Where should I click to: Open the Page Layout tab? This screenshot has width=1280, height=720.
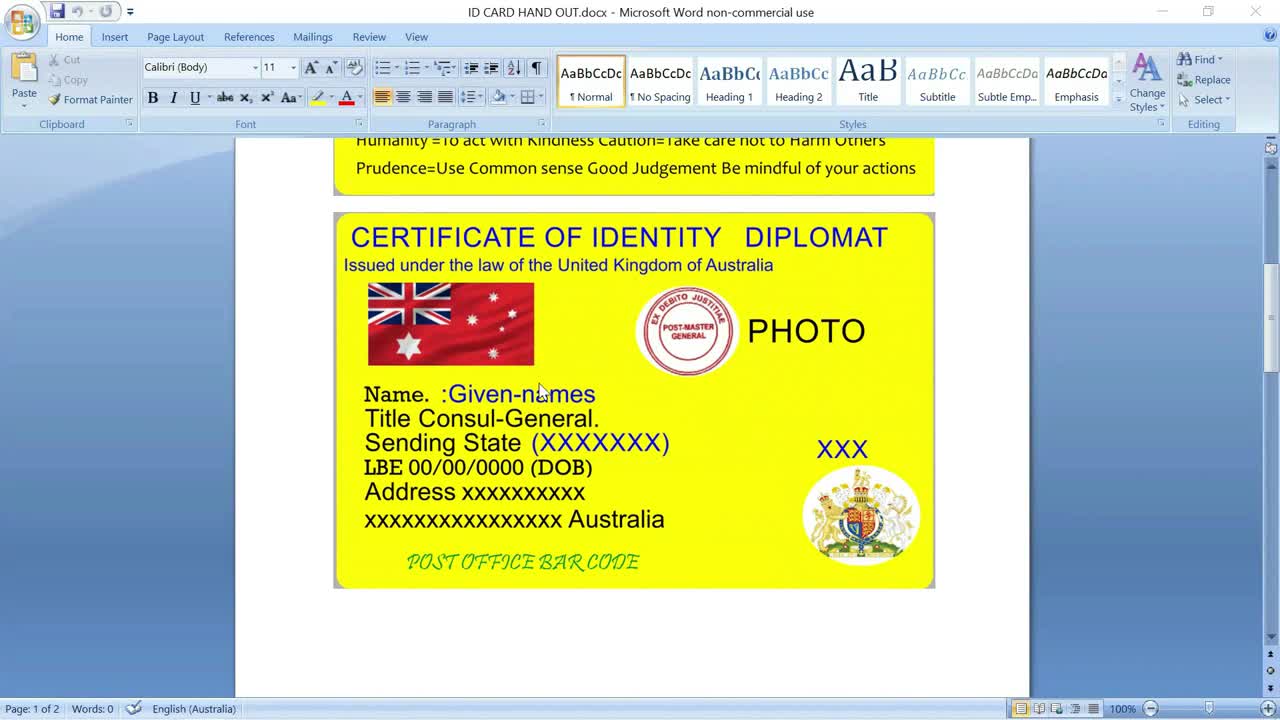[175, 37]
